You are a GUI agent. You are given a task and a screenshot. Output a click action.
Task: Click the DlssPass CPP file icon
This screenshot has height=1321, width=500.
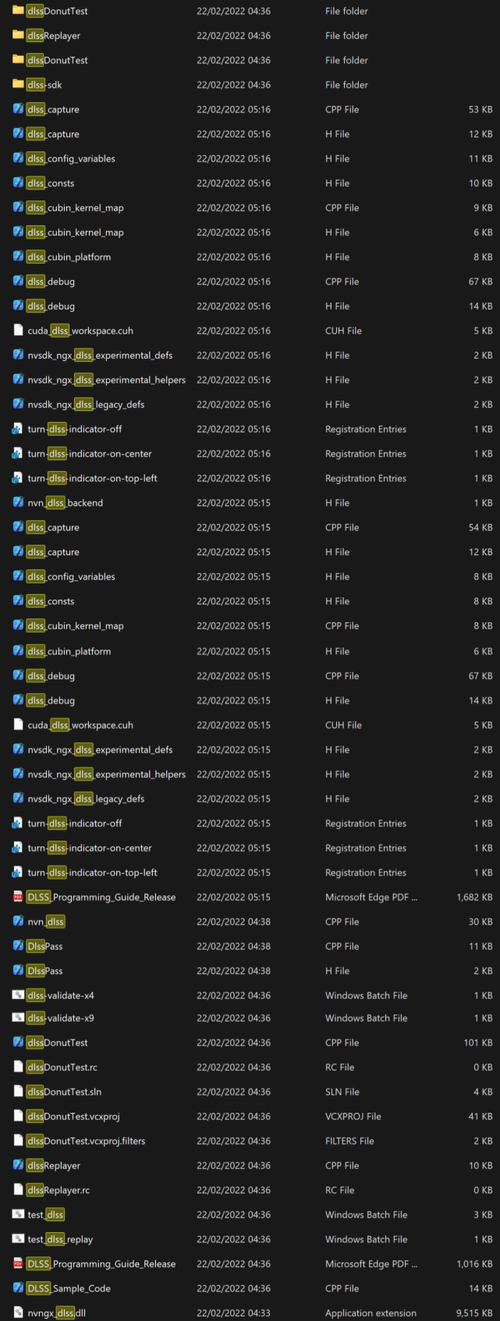[x=18, y=946]
